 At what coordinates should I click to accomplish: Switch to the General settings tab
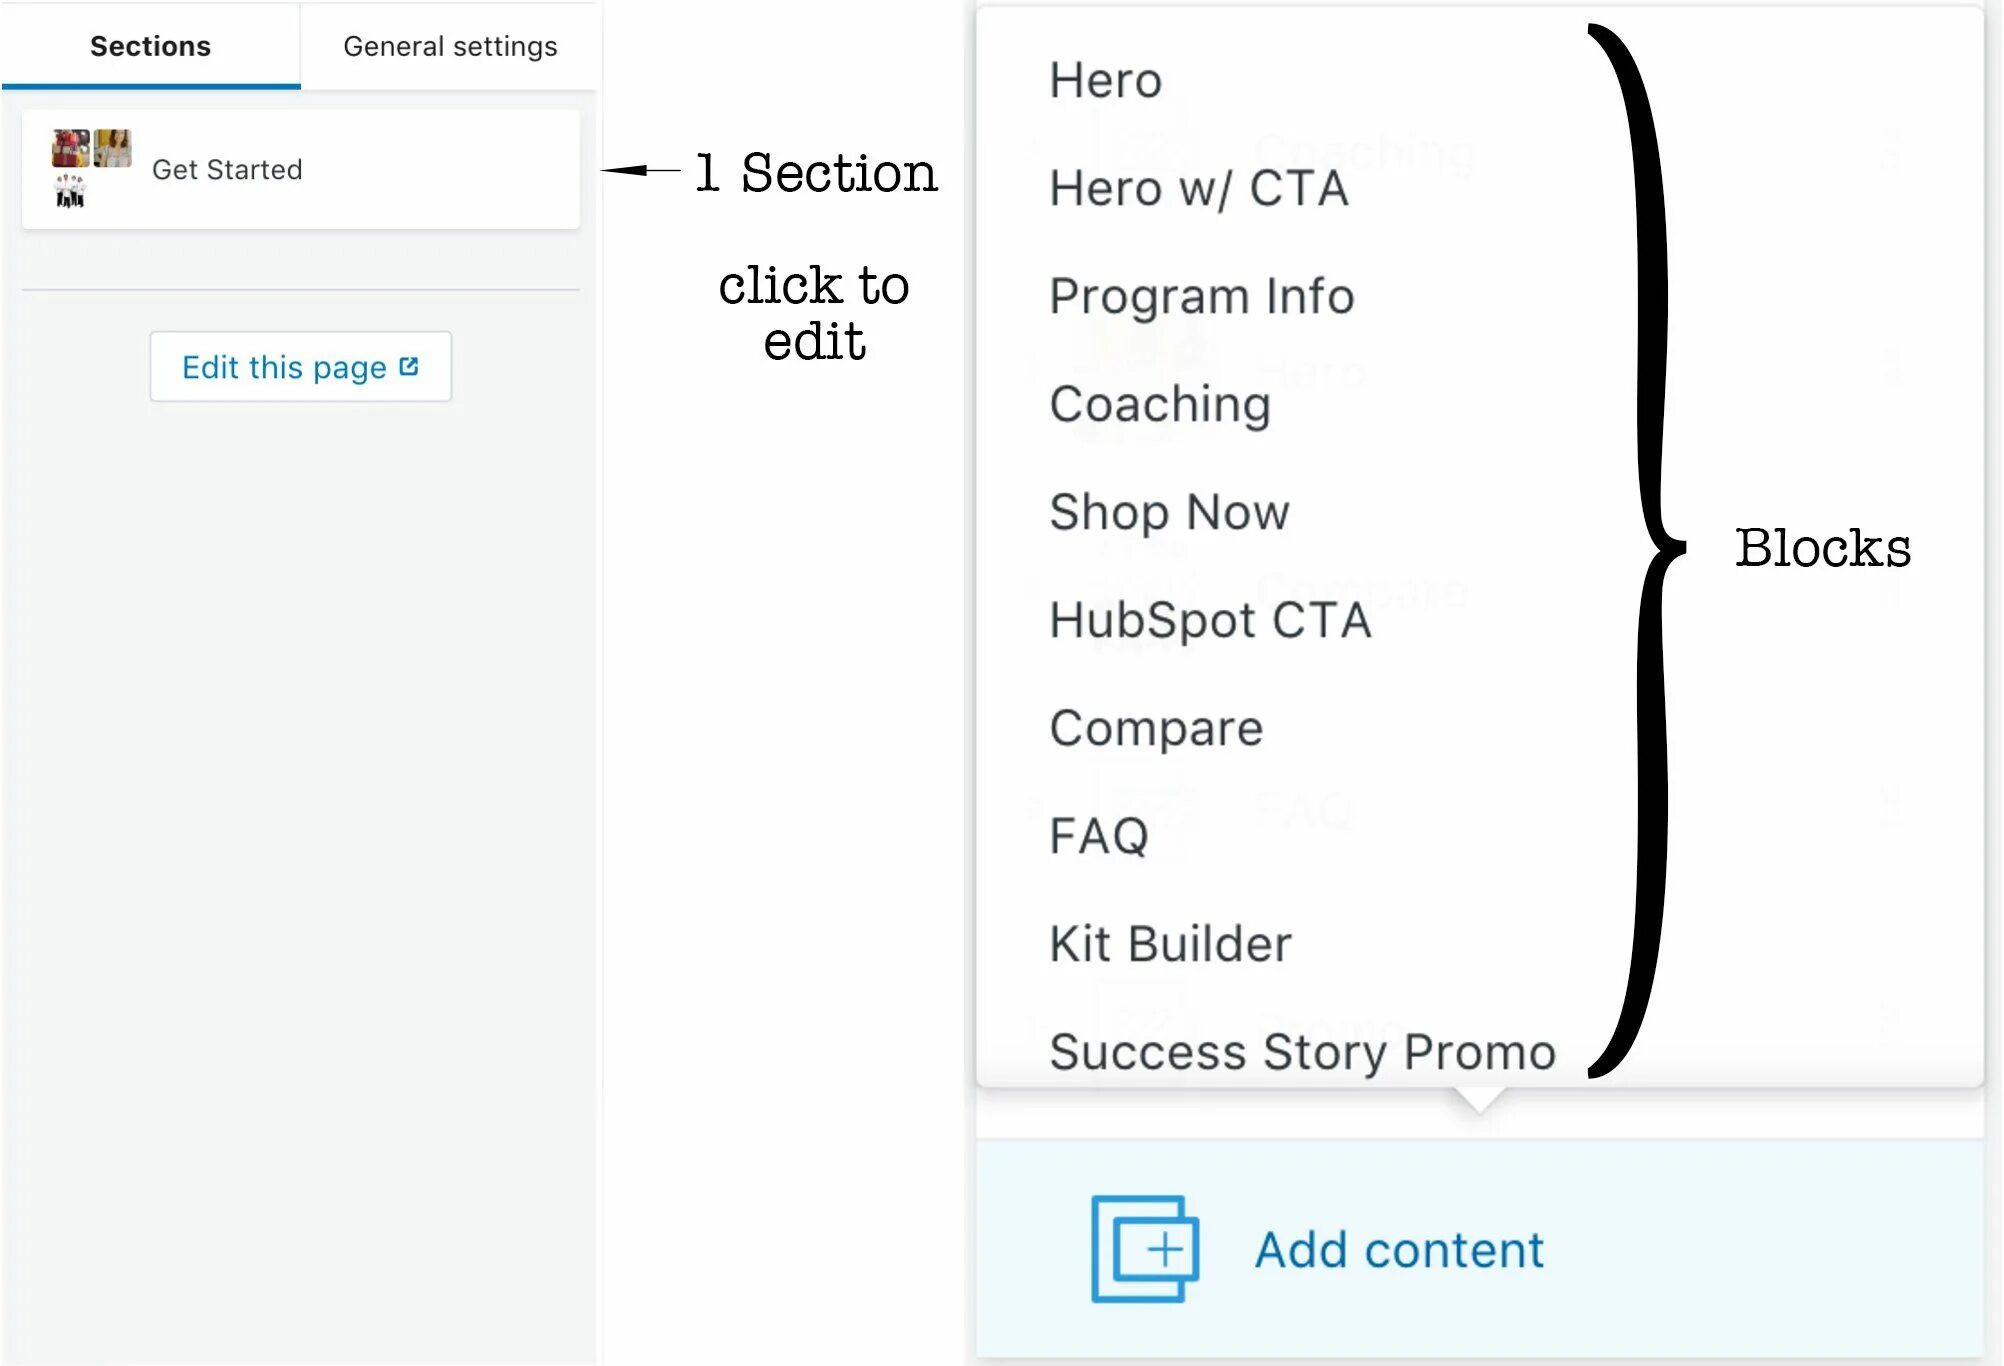(450, 46)
